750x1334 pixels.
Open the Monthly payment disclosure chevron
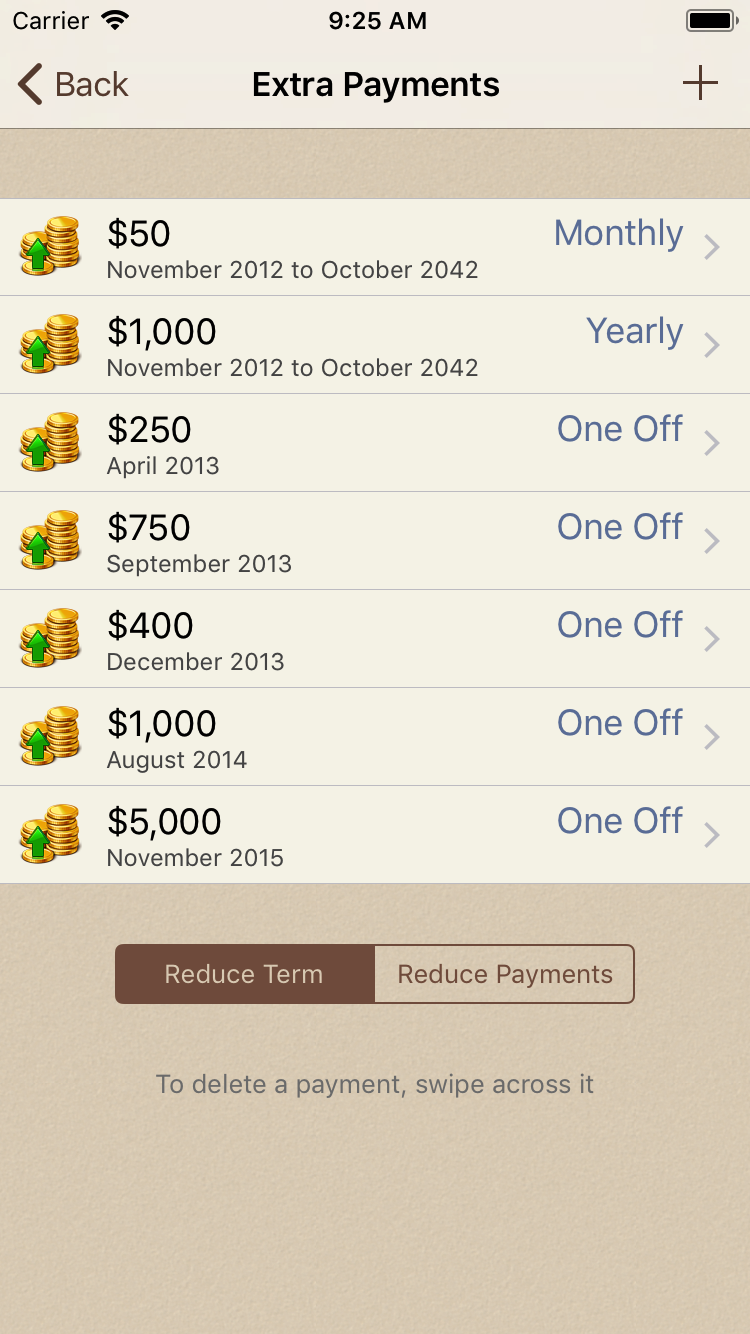coord(712,247)
